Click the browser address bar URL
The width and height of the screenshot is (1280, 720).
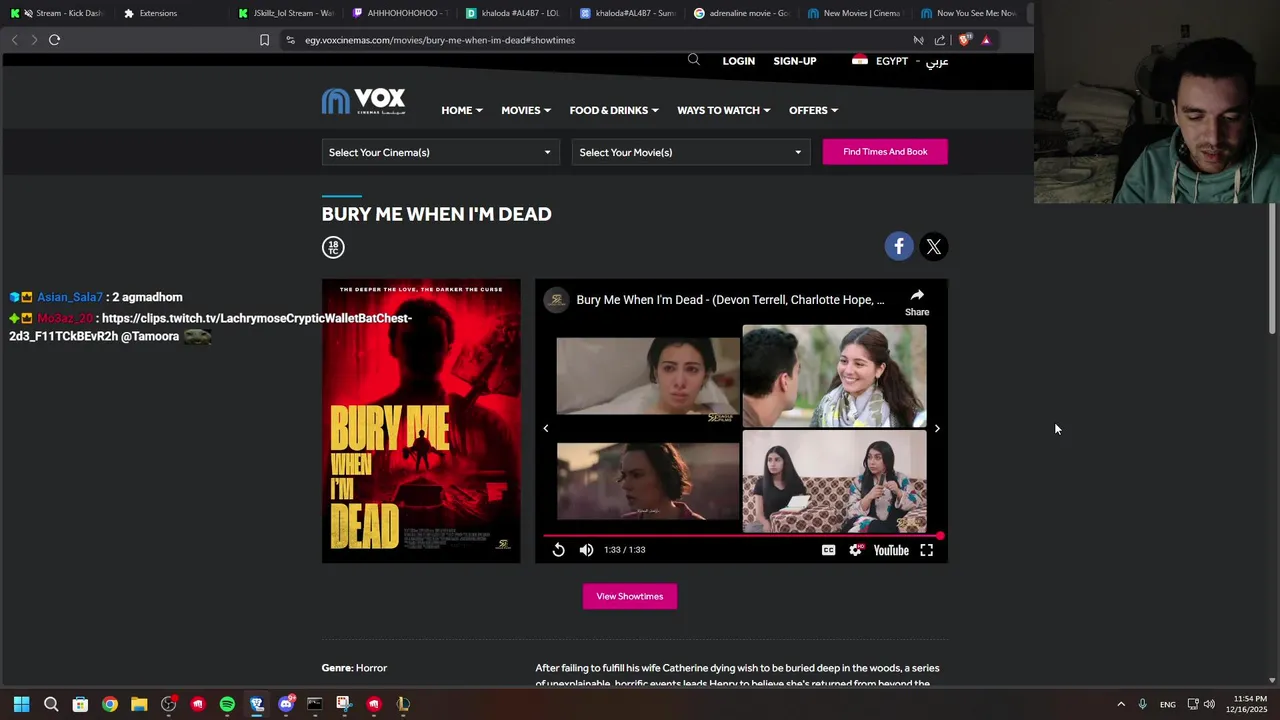click(440, 40)
